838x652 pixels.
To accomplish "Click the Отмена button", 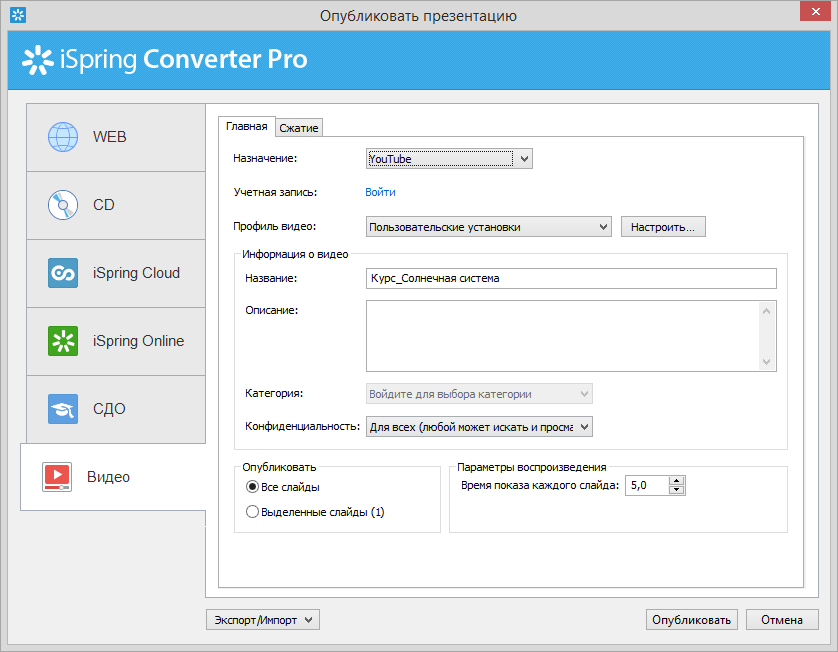I will pyautogui.click(x=782, y=619).
